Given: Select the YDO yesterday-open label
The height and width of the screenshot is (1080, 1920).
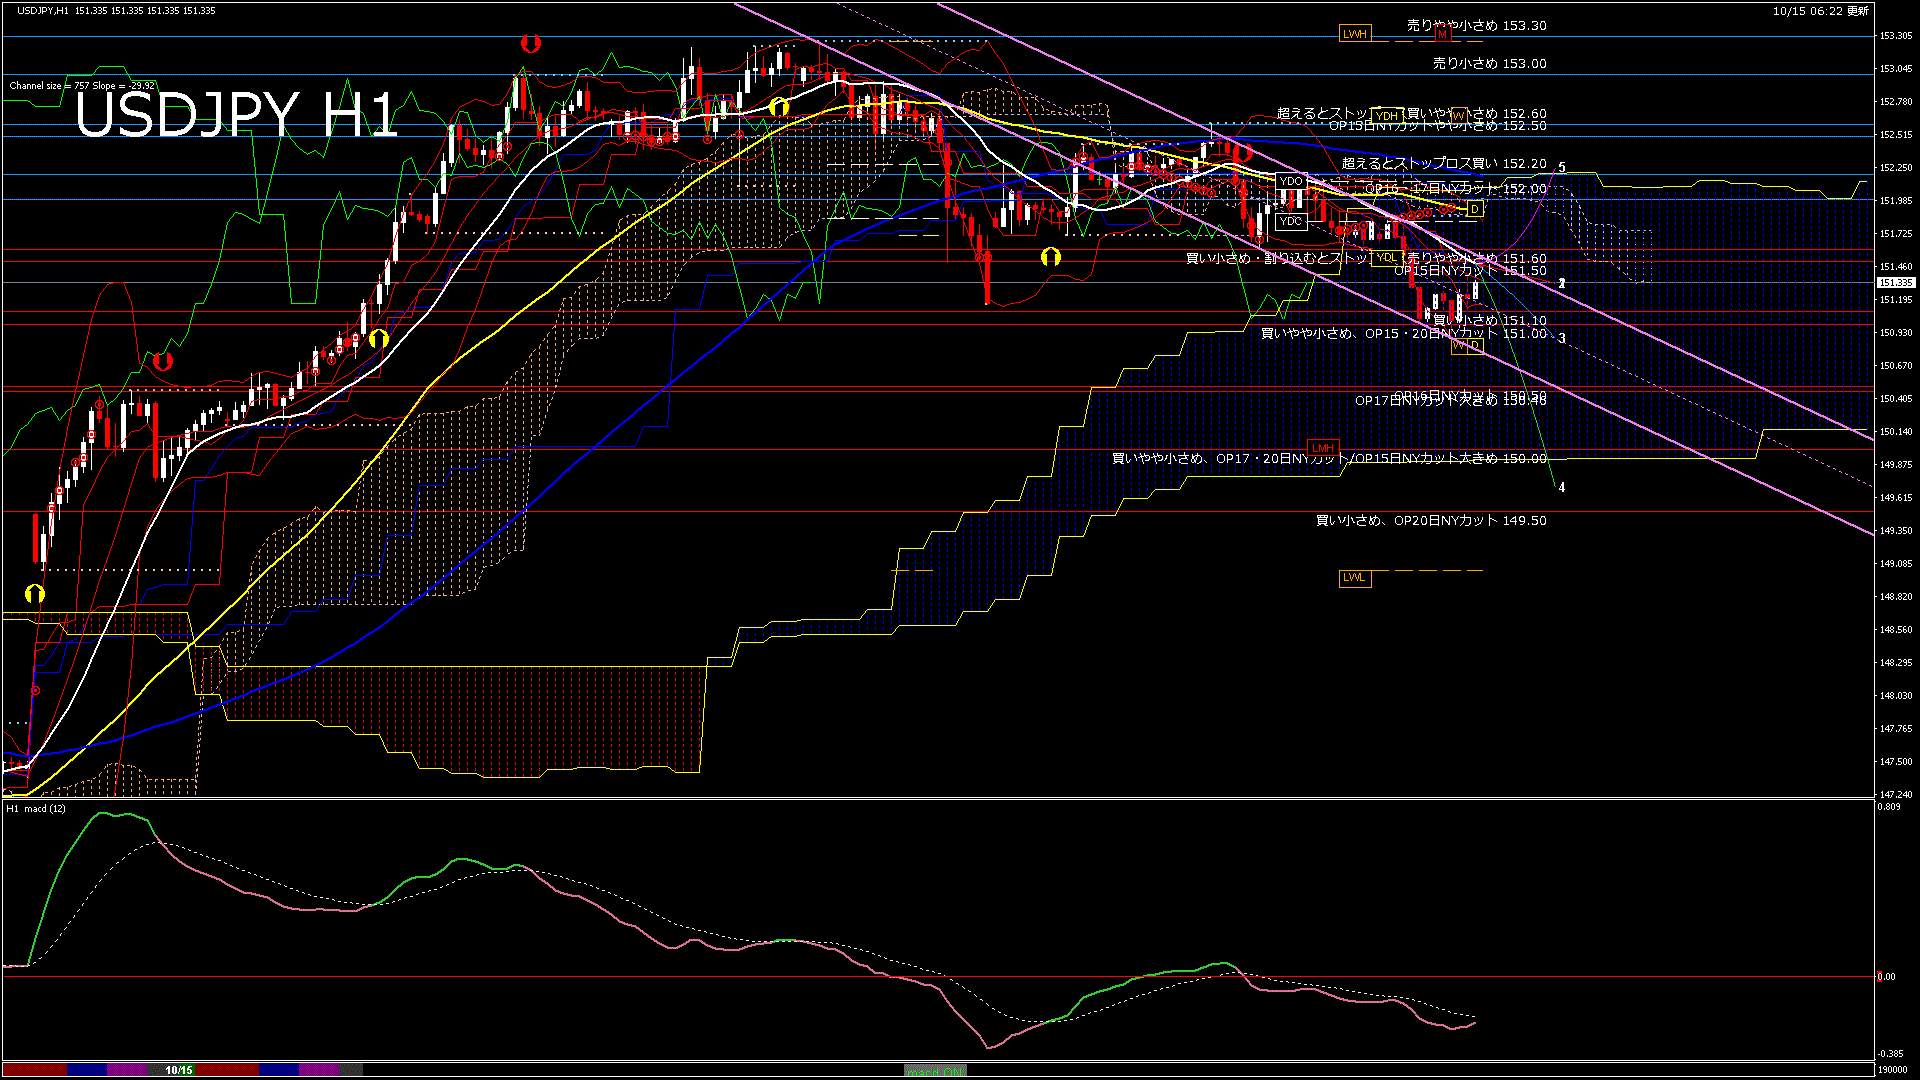Looking at the screenshot, I should pos(1290,181).
